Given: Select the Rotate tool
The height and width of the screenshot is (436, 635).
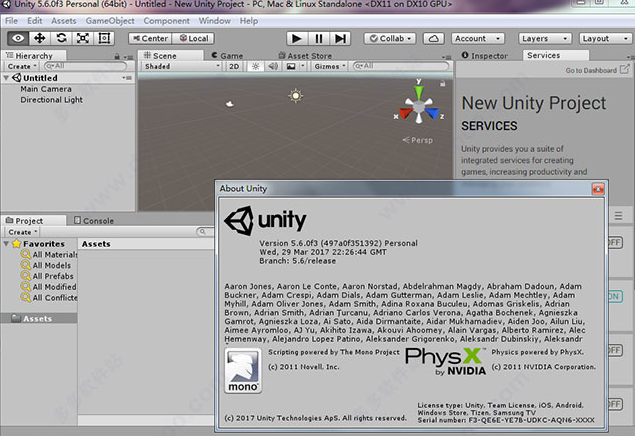Looking at the screenshot, I should (61, 38).
